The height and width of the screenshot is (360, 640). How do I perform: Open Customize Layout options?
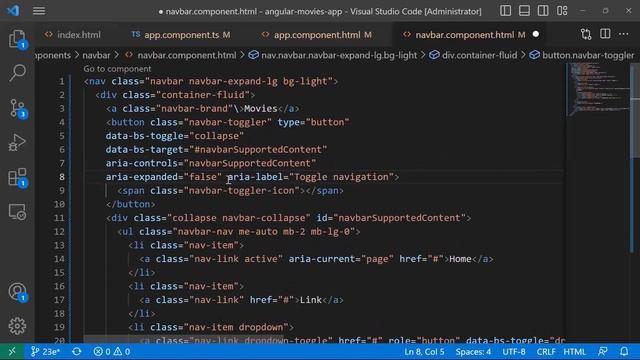point(562,11)
